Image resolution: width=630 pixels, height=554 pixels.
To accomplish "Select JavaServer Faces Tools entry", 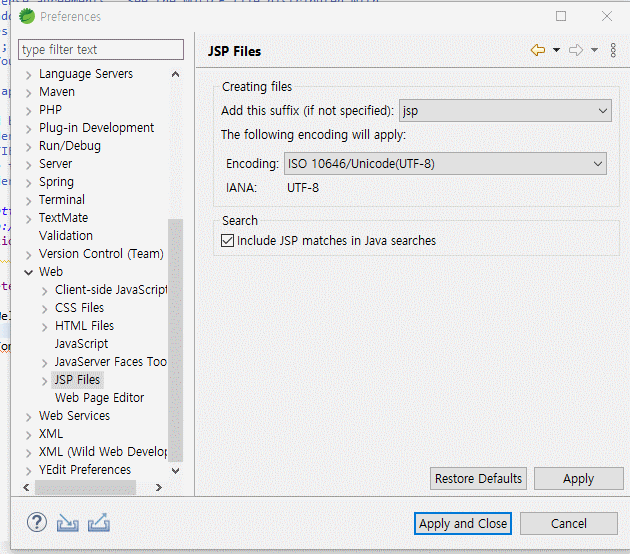I will [111, 362].
